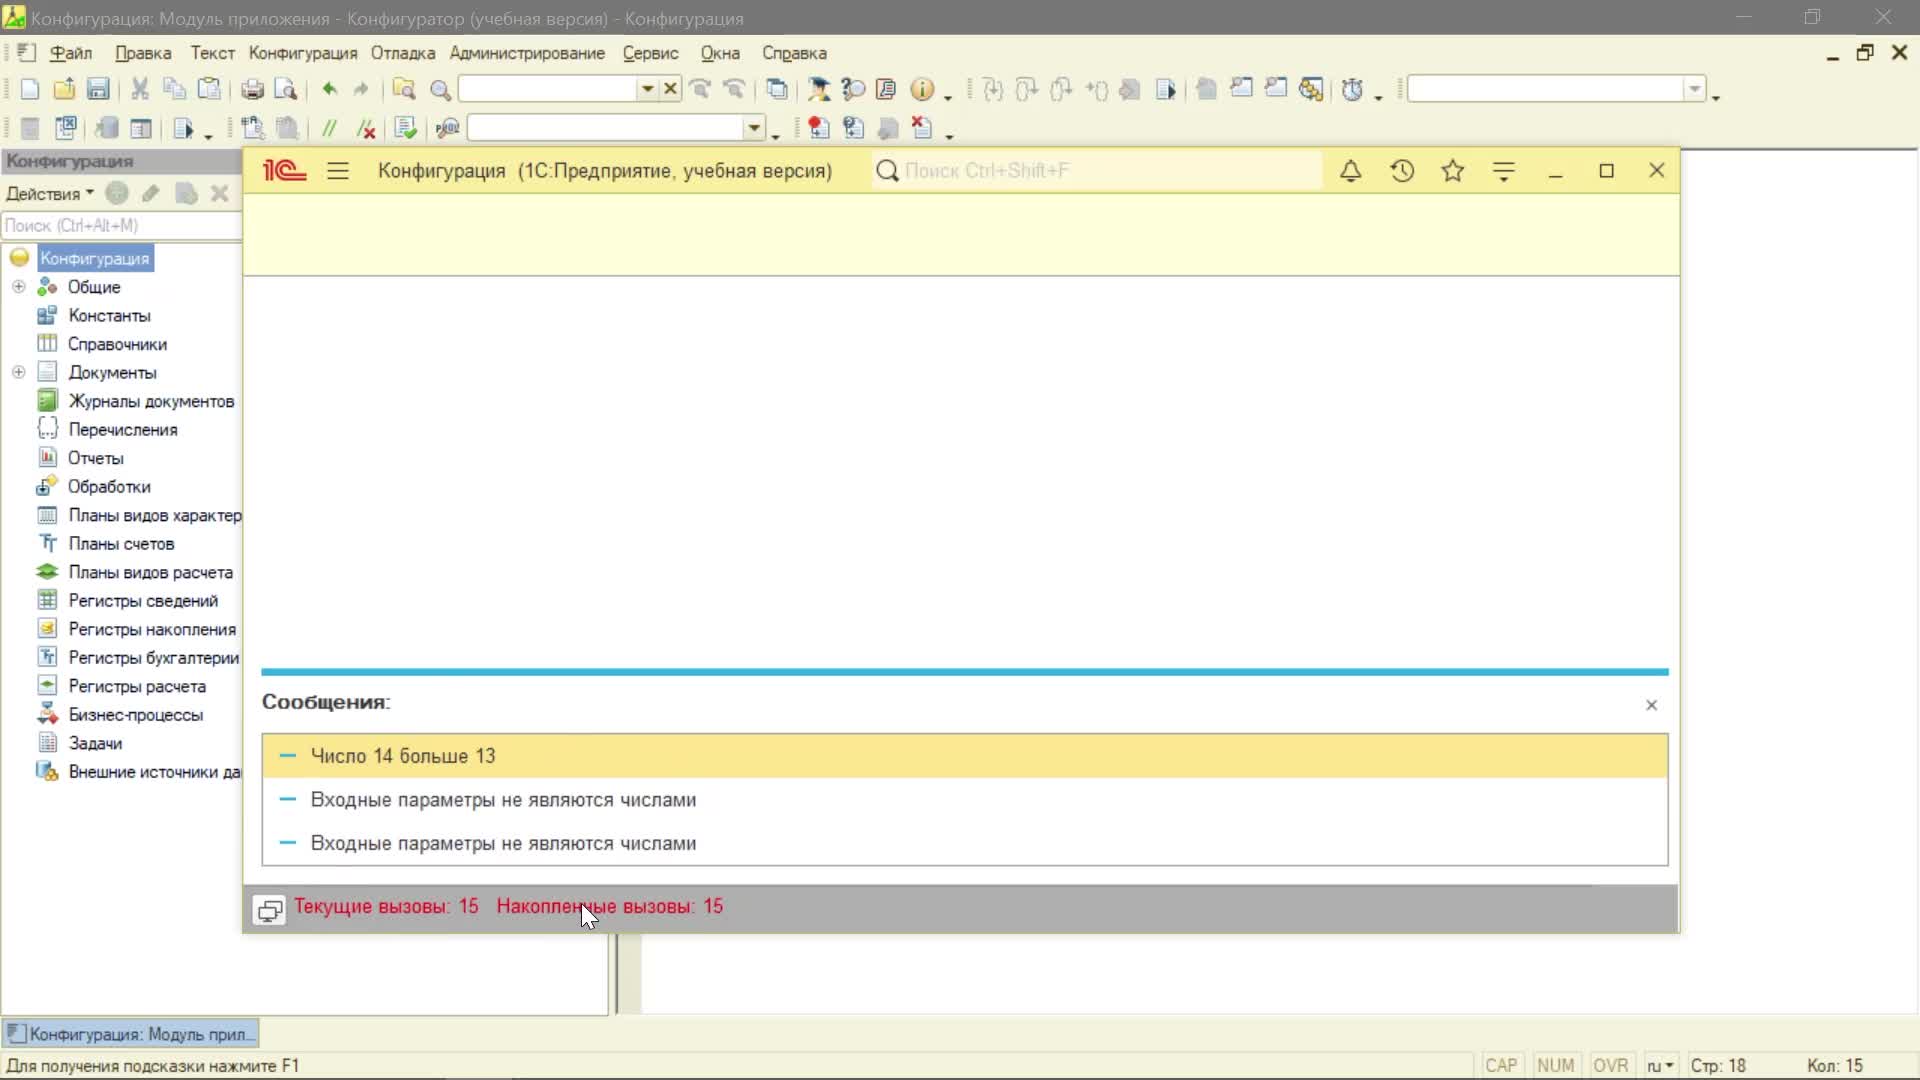Click the 1C Поиск Ctrl+Shift+F search field

[x=1095, y=171]
